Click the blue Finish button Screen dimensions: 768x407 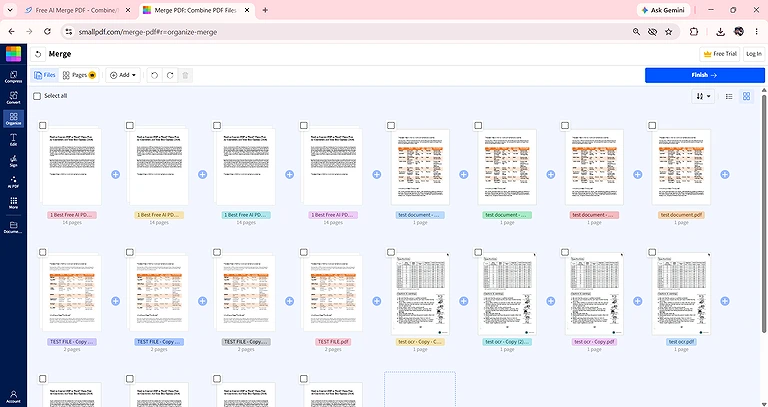[704, 75]
